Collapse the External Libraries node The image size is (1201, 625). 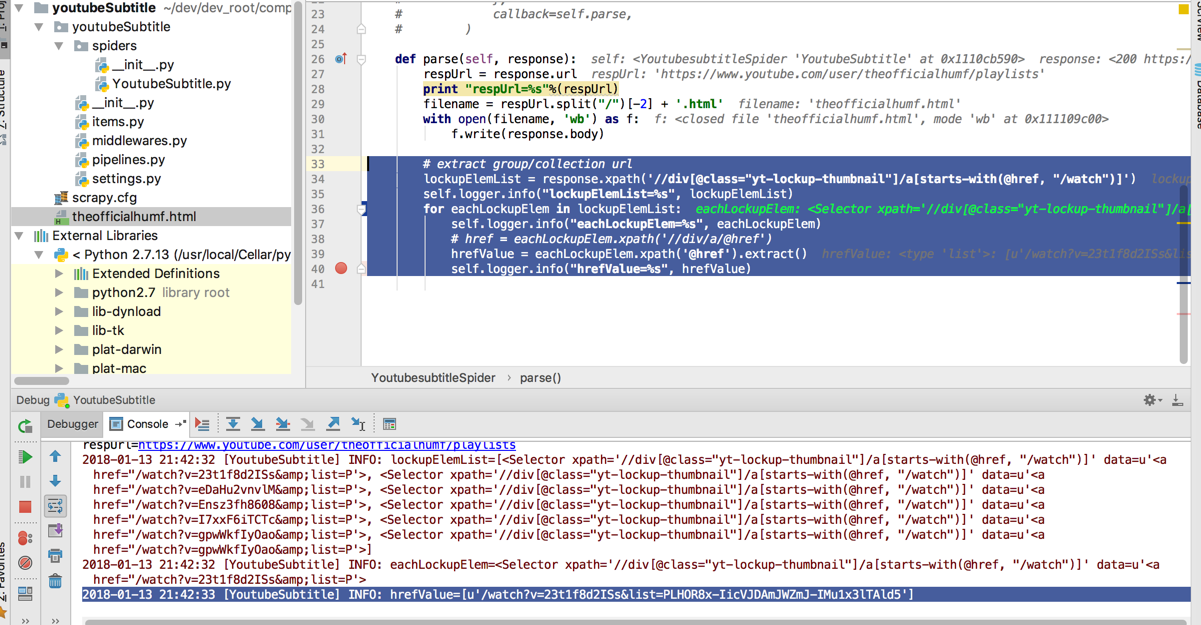coord(20,236)
